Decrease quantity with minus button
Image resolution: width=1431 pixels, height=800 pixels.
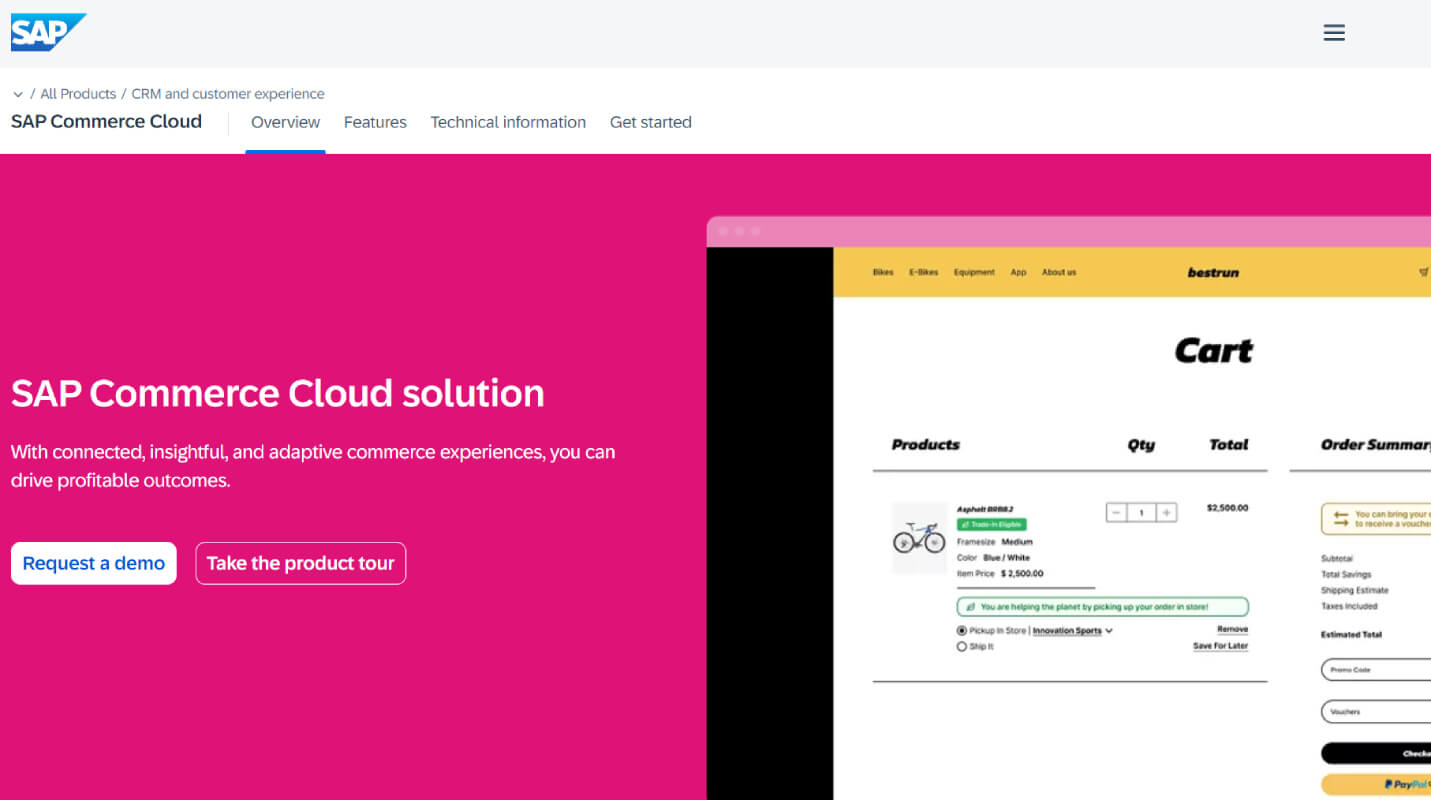pyautogui.click(x=1117, y=513)
